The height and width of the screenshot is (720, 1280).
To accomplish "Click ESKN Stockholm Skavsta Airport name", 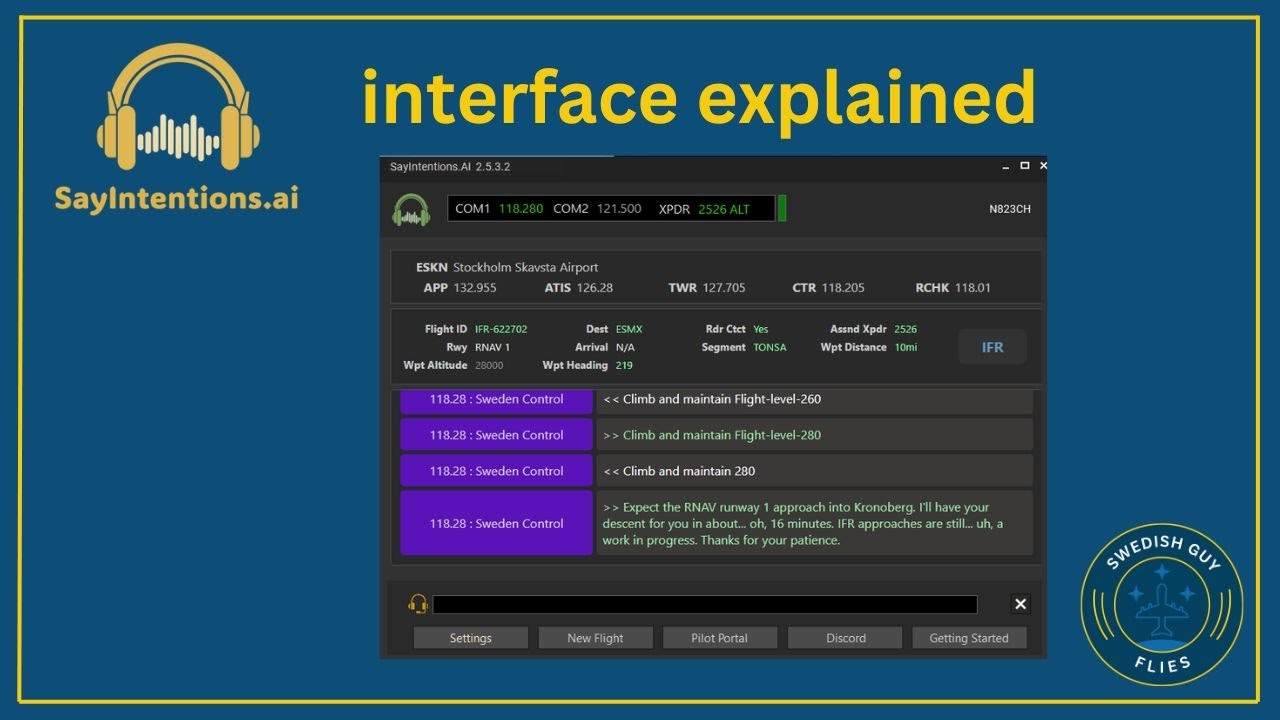I will coord(507,267).
